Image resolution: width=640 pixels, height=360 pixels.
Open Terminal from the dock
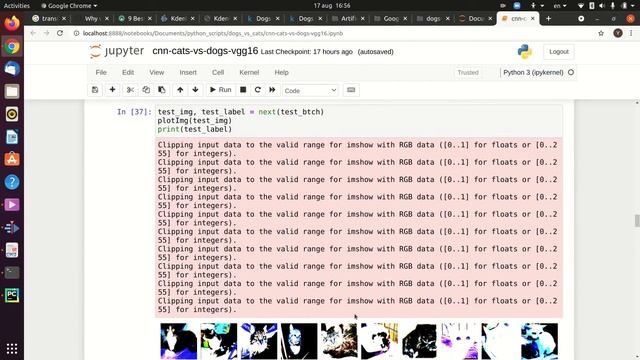click(x=12, y=273)
